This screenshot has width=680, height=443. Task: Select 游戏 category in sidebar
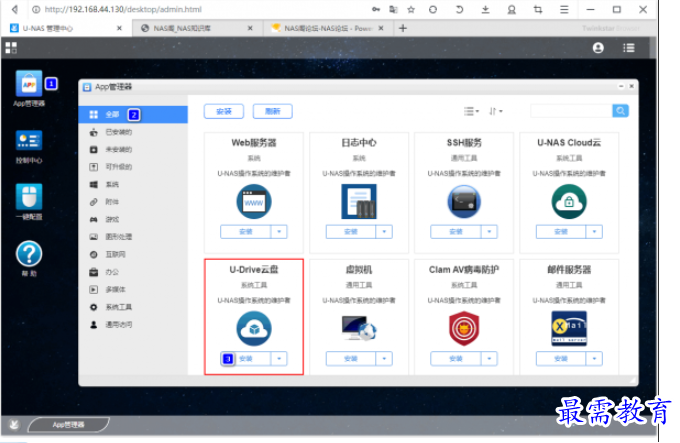pos(133,219)
